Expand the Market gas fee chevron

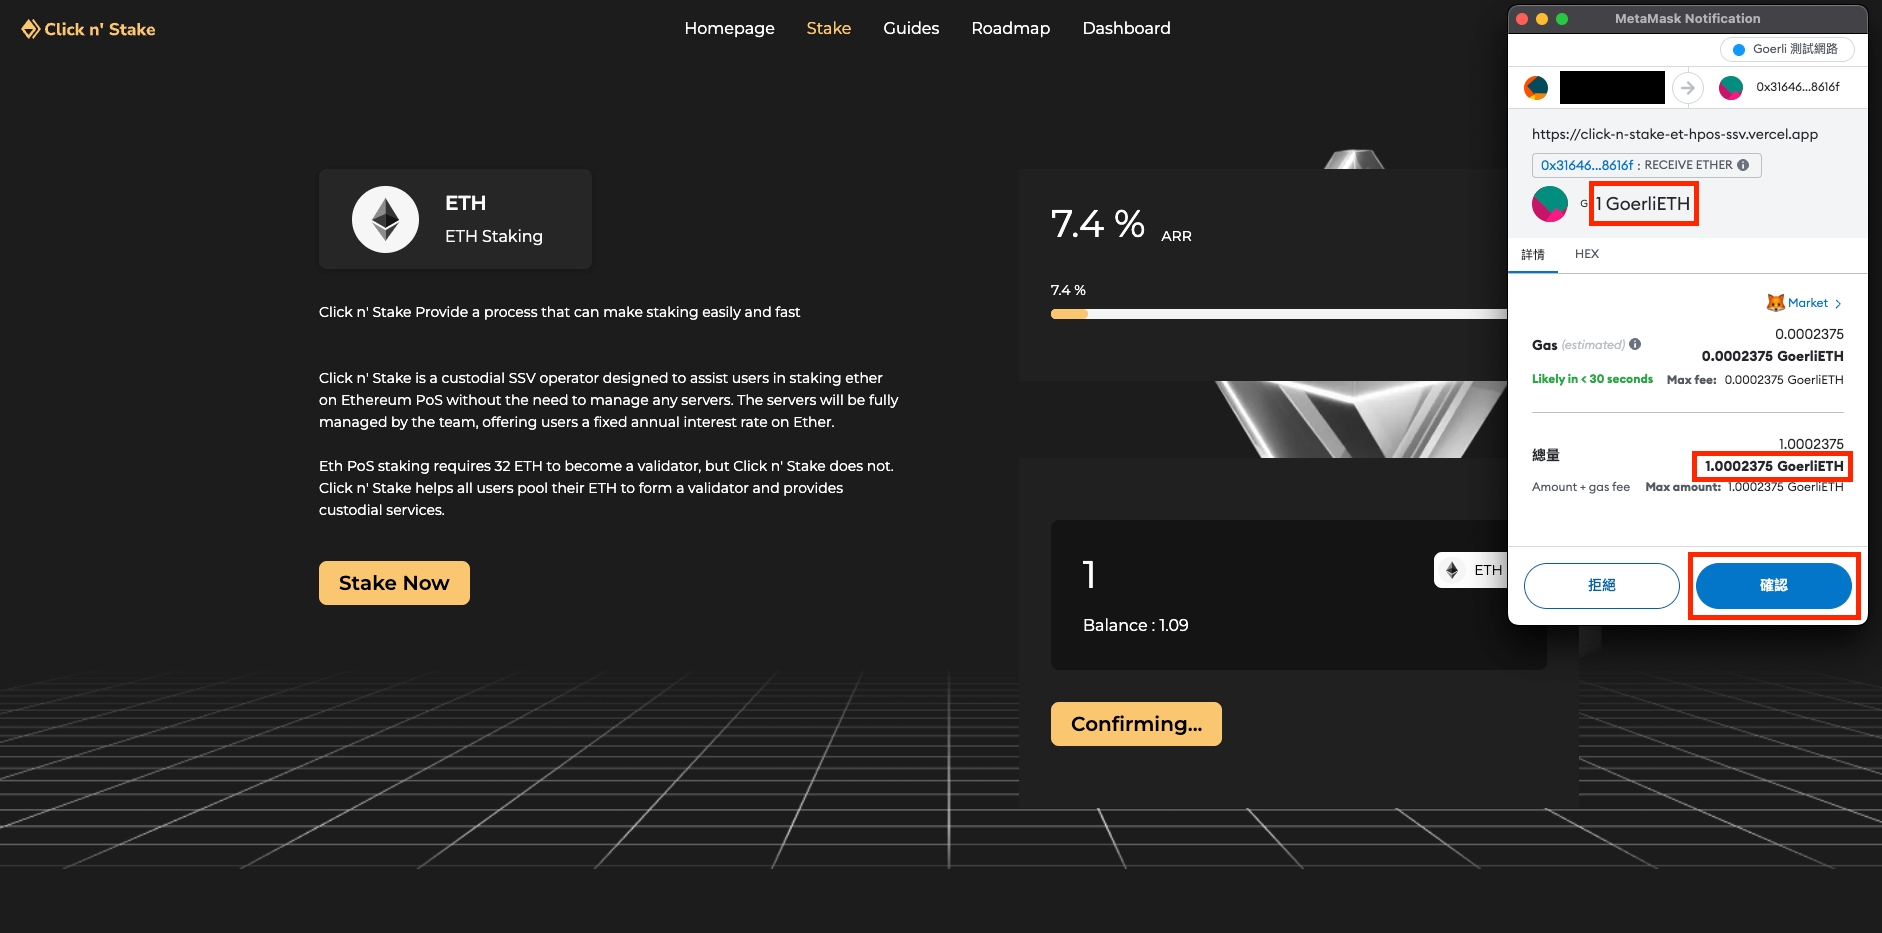(x=1838, y=304)
